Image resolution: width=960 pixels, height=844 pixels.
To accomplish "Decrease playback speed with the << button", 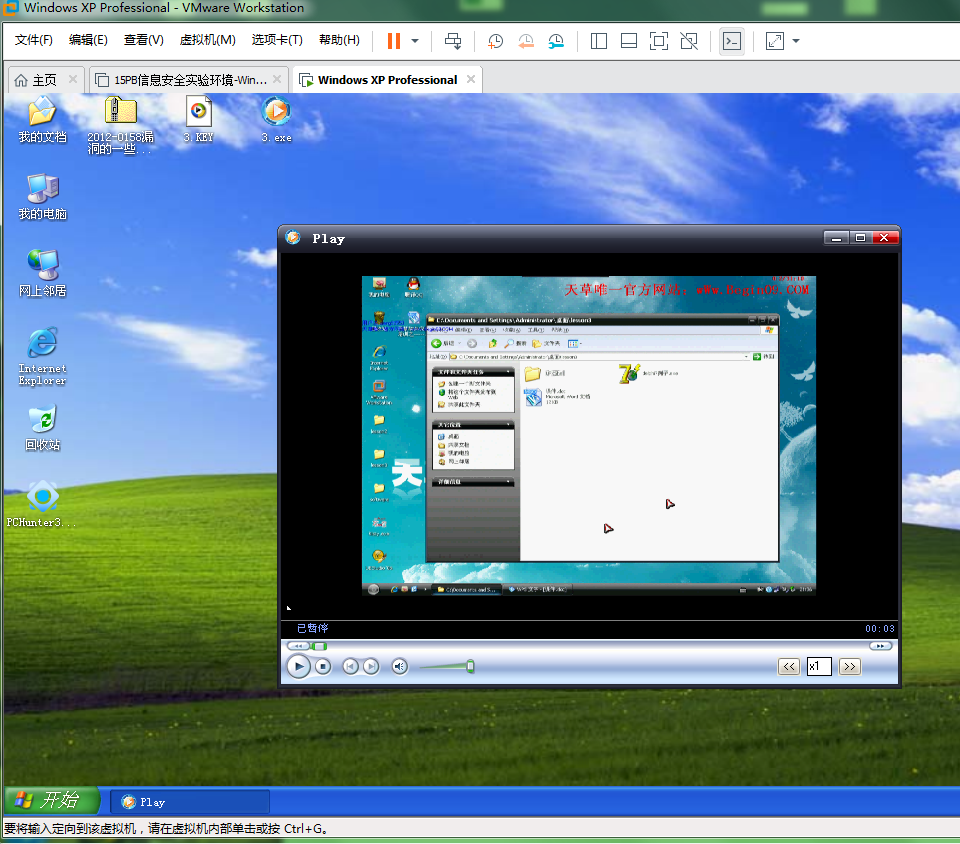I will click(x=789, y=667).
